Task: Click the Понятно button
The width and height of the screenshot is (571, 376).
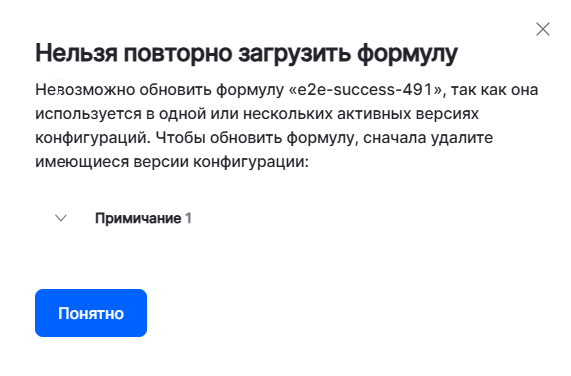Action: point(91,313)
